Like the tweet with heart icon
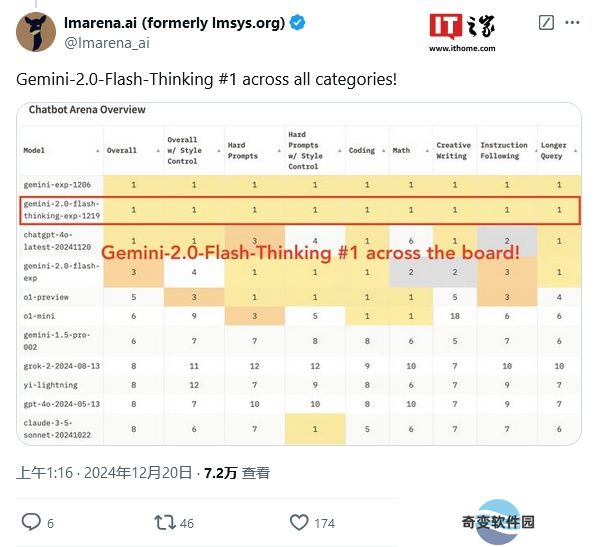Screen dimensions: 598x547 click(299, 522)
